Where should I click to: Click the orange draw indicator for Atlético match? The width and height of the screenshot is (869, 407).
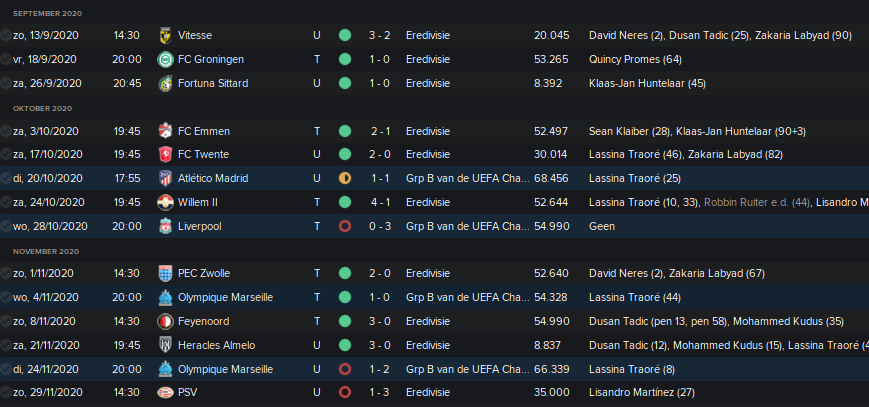point(345,179)
